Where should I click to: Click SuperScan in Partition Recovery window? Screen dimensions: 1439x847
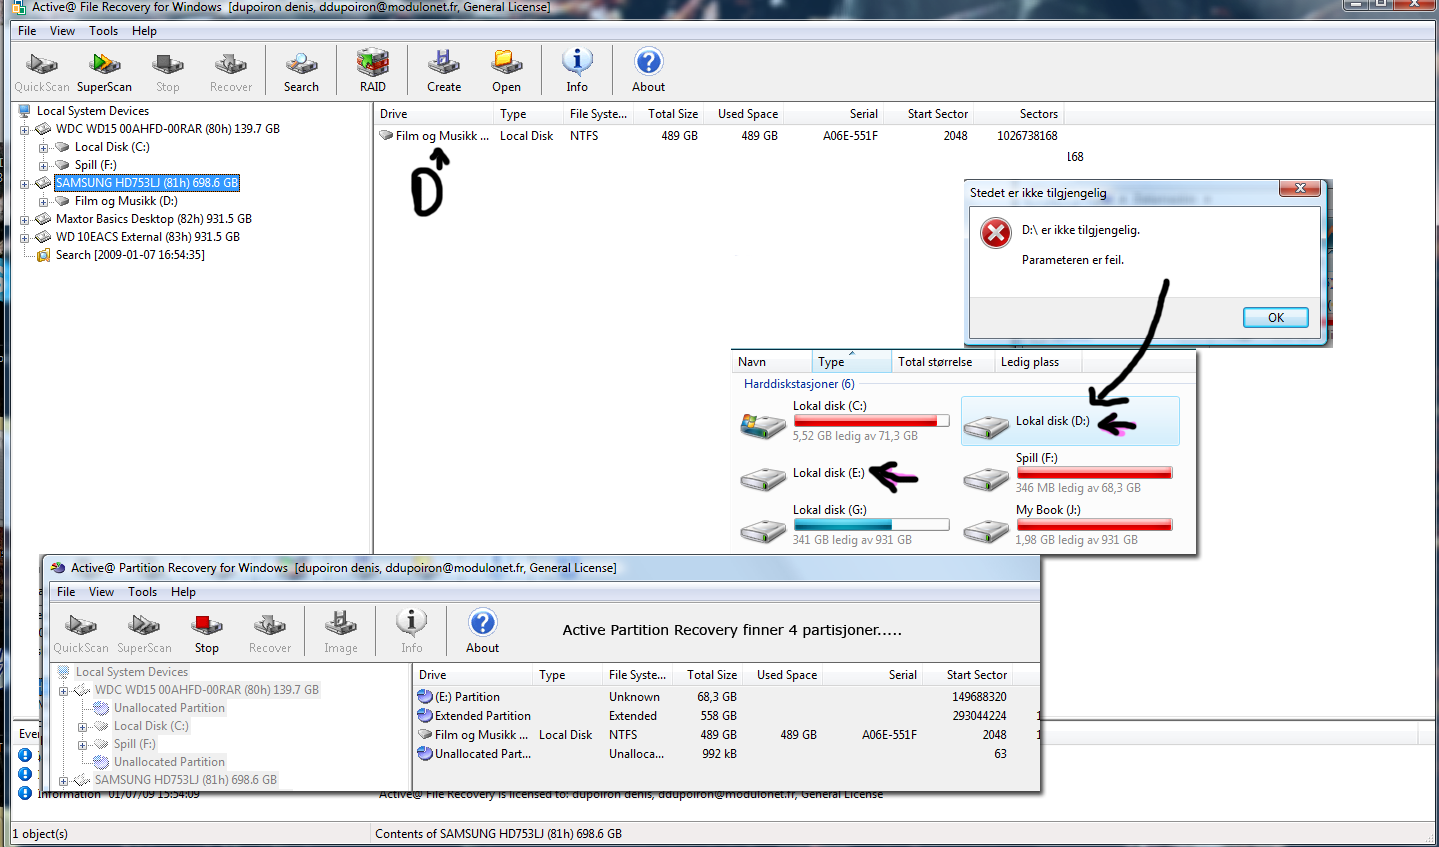click(x=144, y=633)
